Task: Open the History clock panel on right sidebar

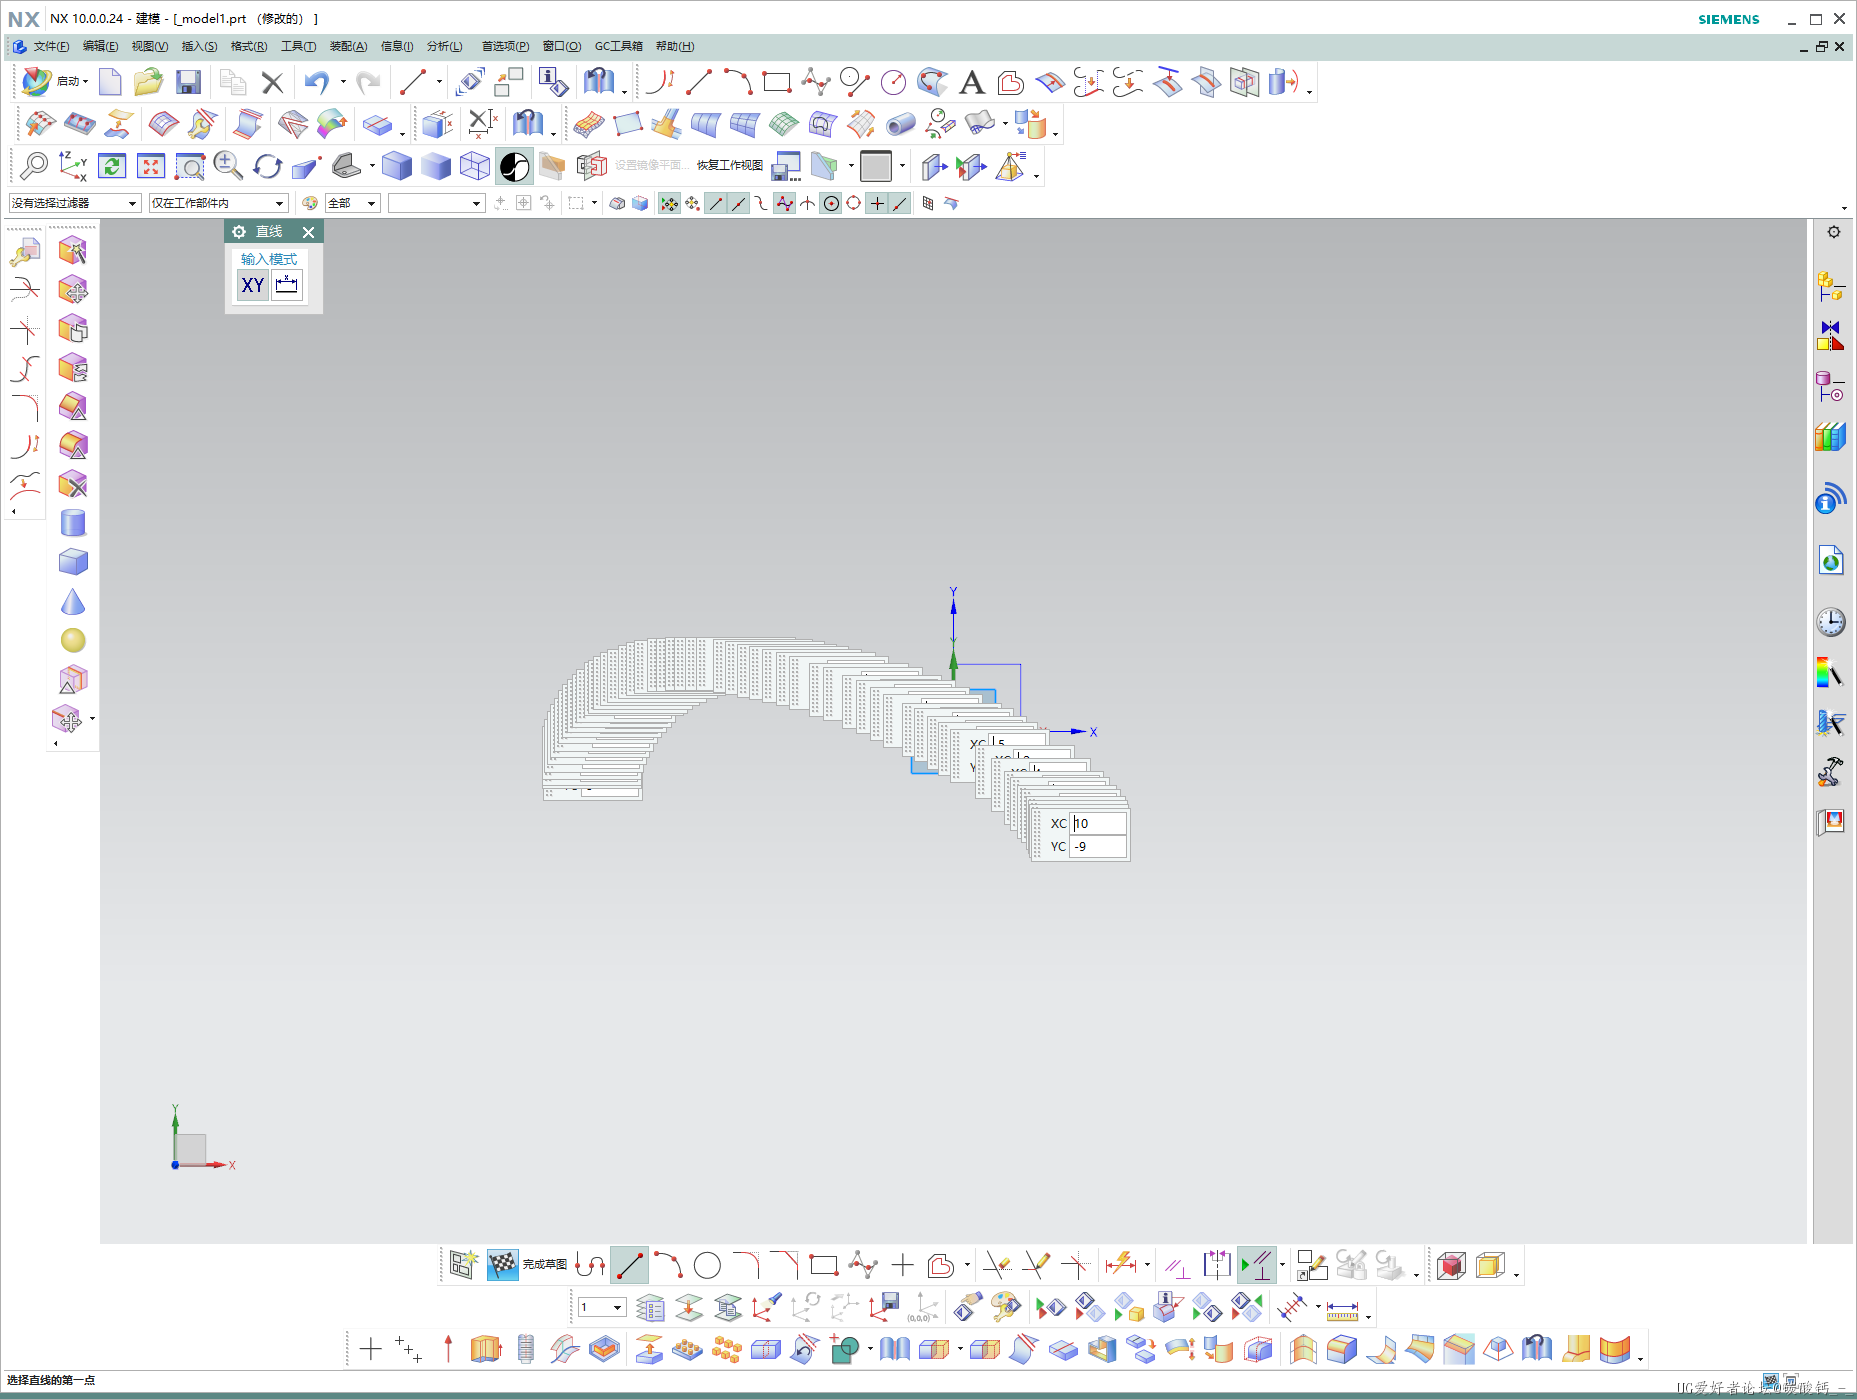Action: pos(1831,622)
